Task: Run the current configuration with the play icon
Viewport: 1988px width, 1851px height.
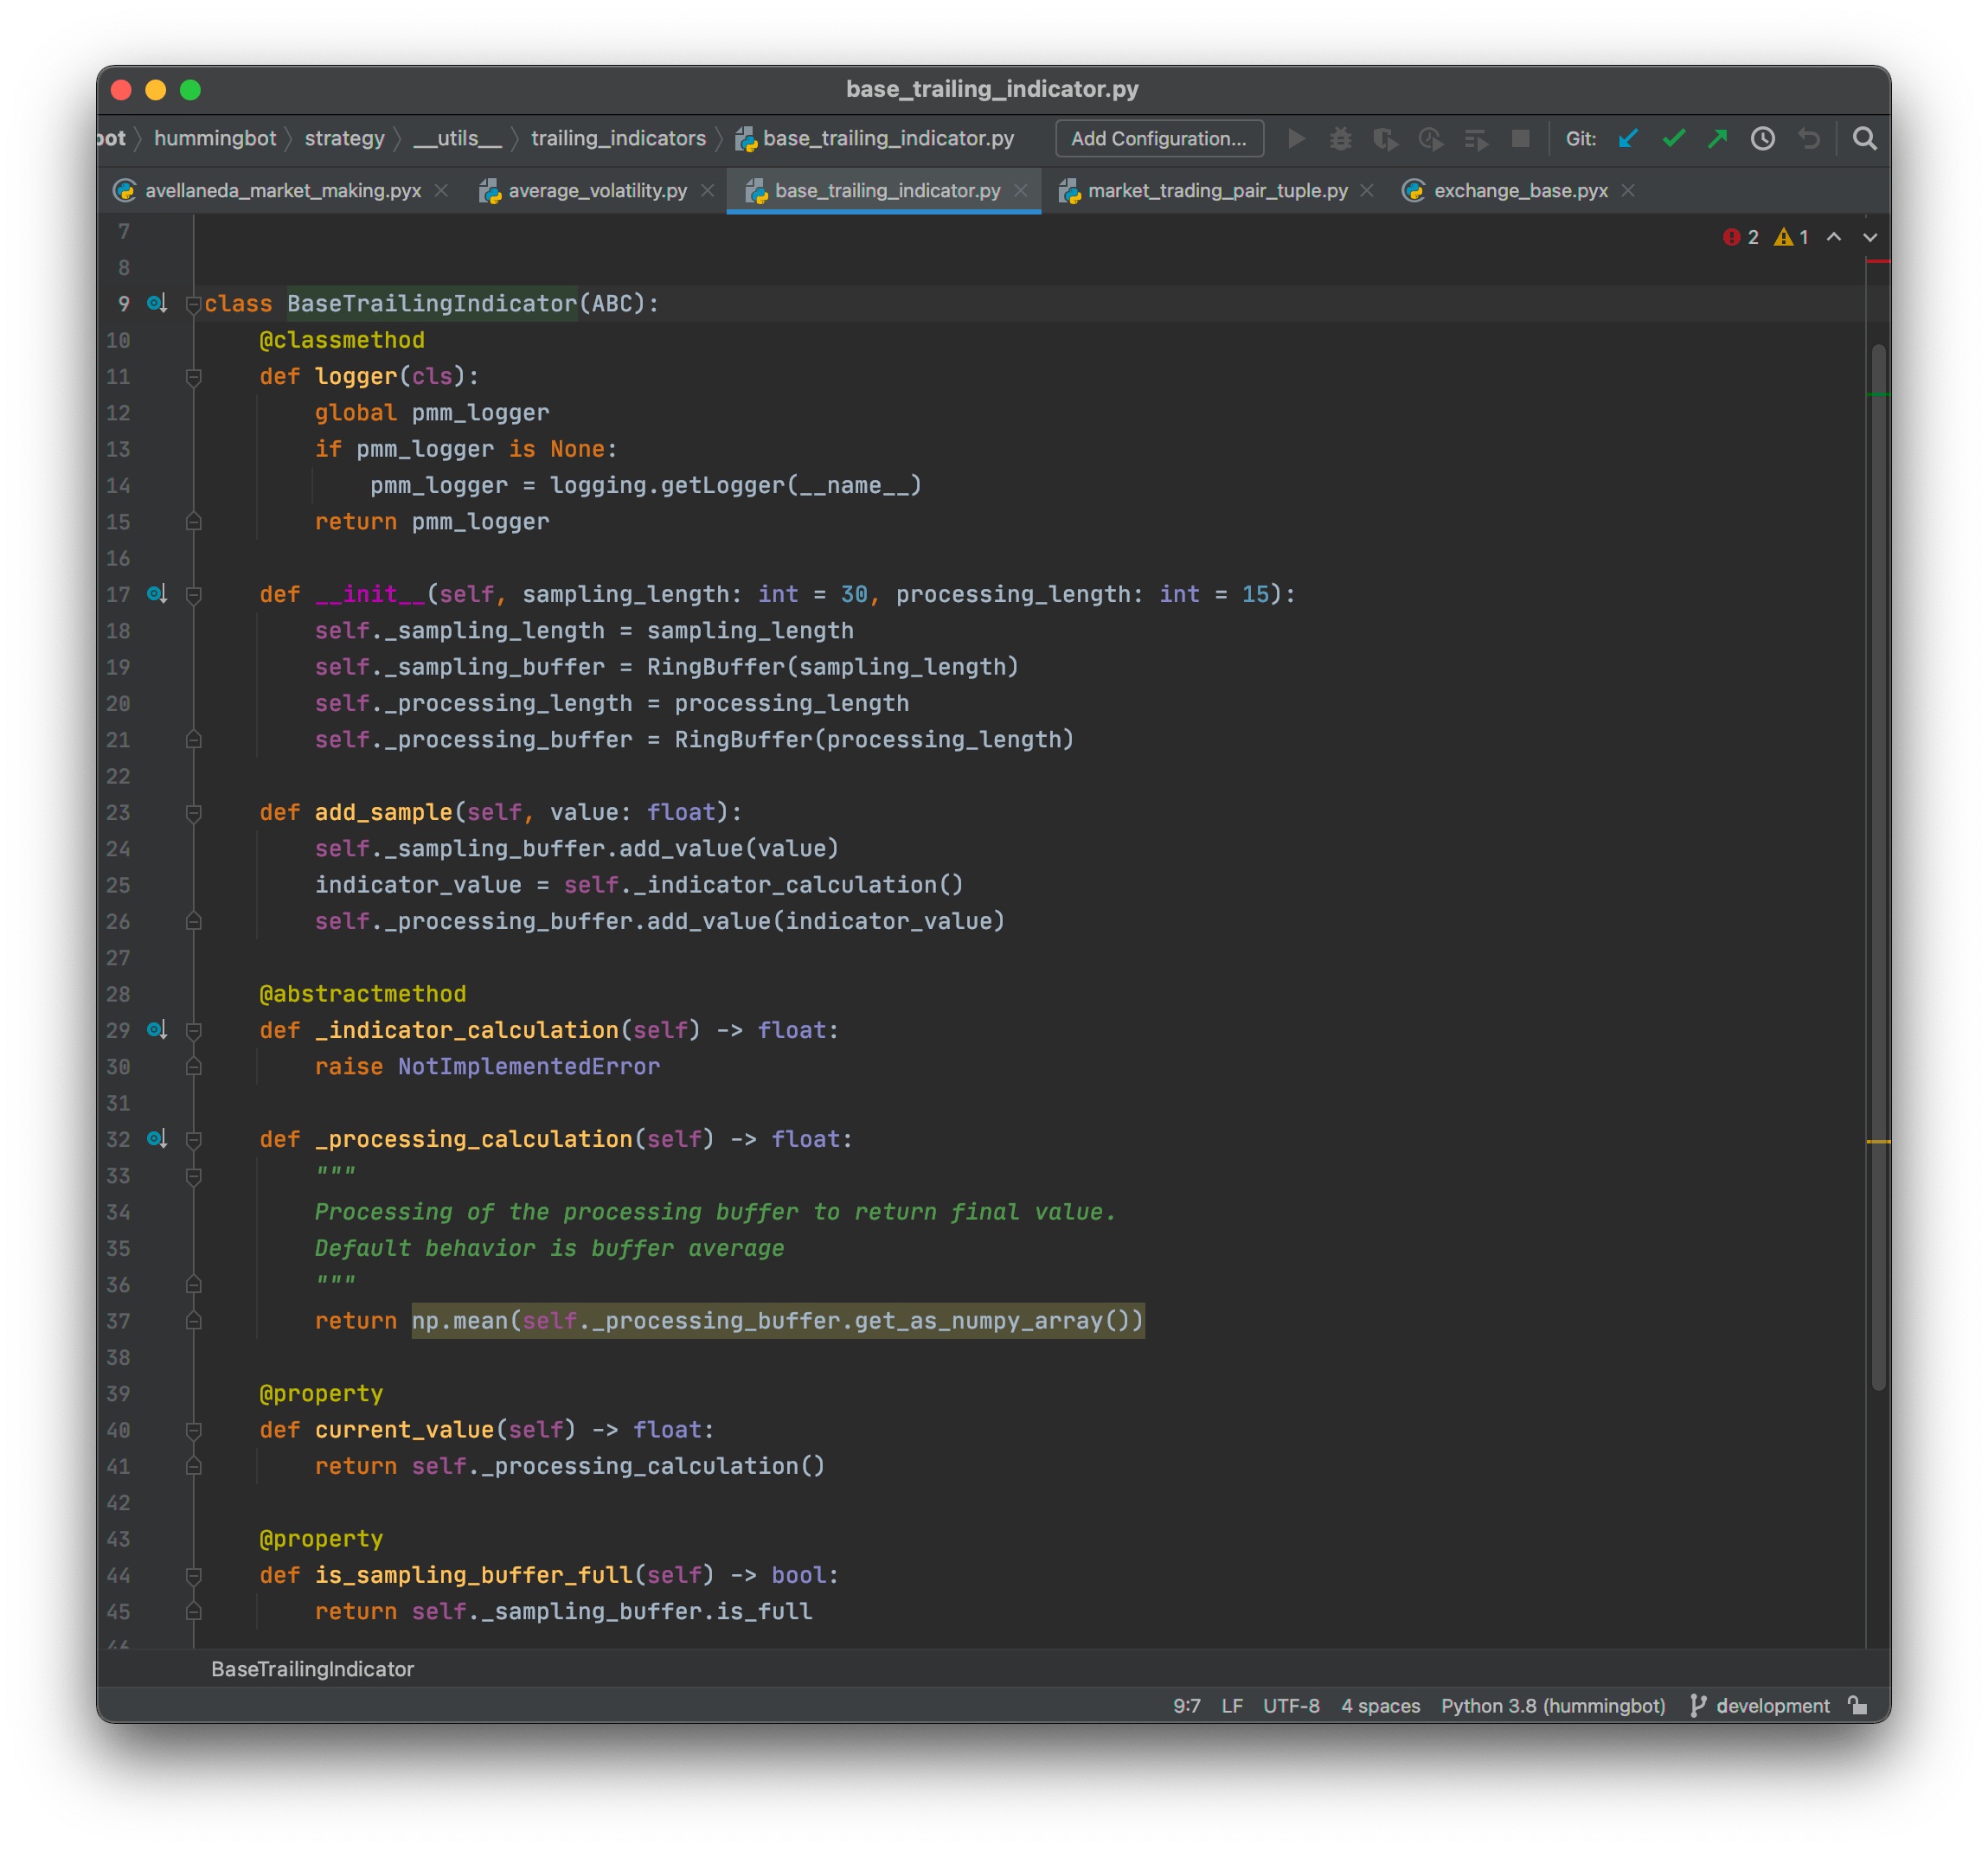Action: pyautogui.click(x=1296, y=139)
